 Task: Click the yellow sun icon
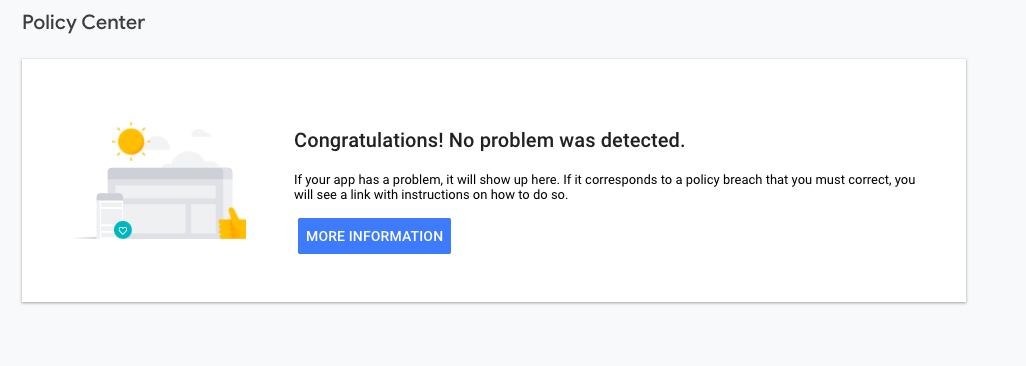coord(131,141)
